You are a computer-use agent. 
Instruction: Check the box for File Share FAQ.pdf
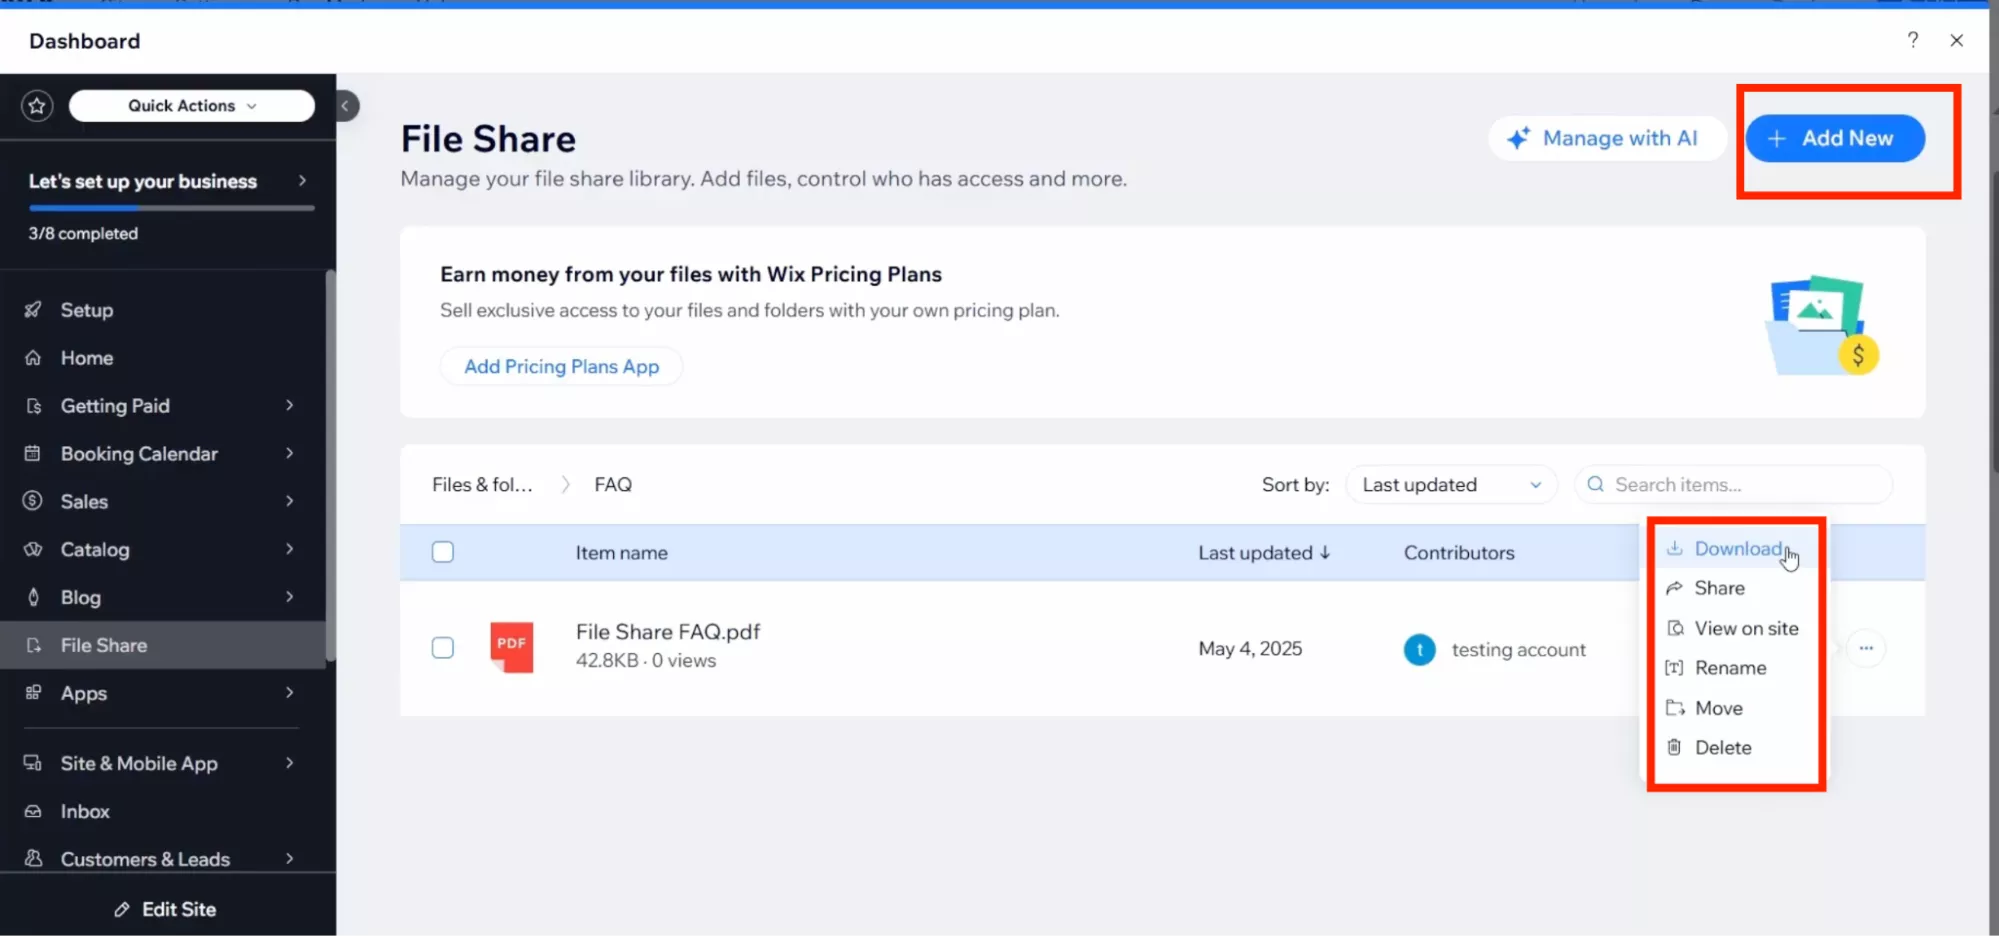[443, 648]
